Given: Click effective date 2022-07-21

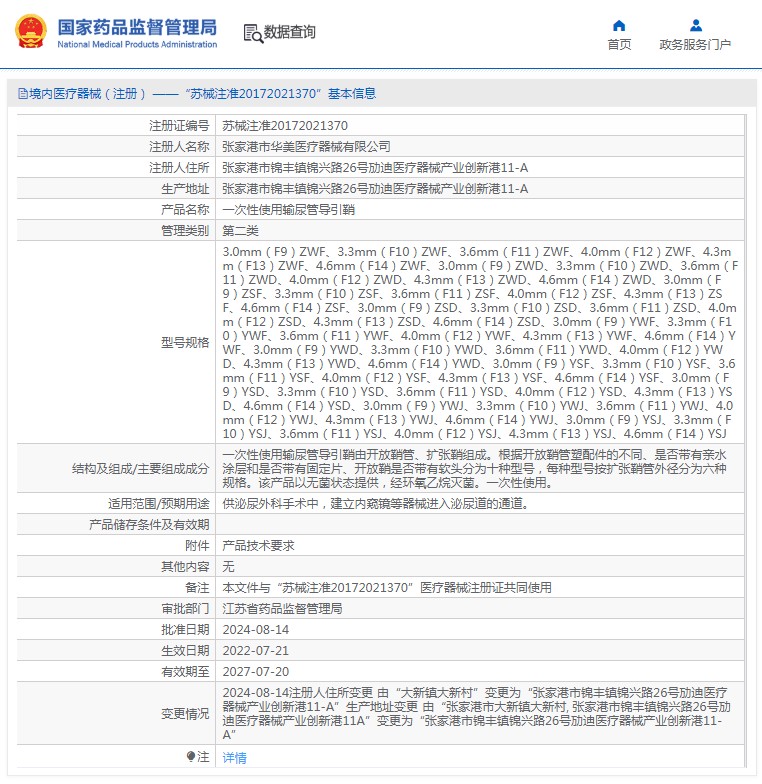Looking at the screenshot, I should click(256, 650).
